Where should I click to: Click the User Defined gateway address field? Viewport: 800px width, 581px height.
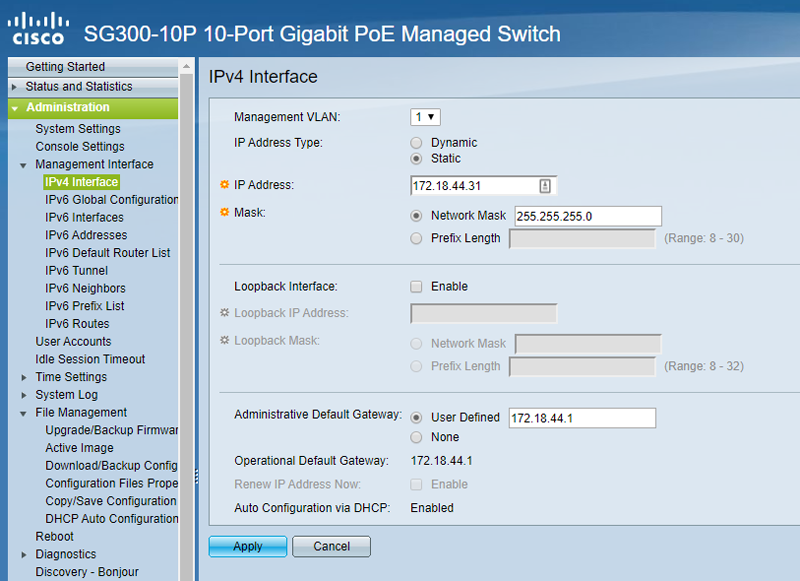(x=581, y=418)
